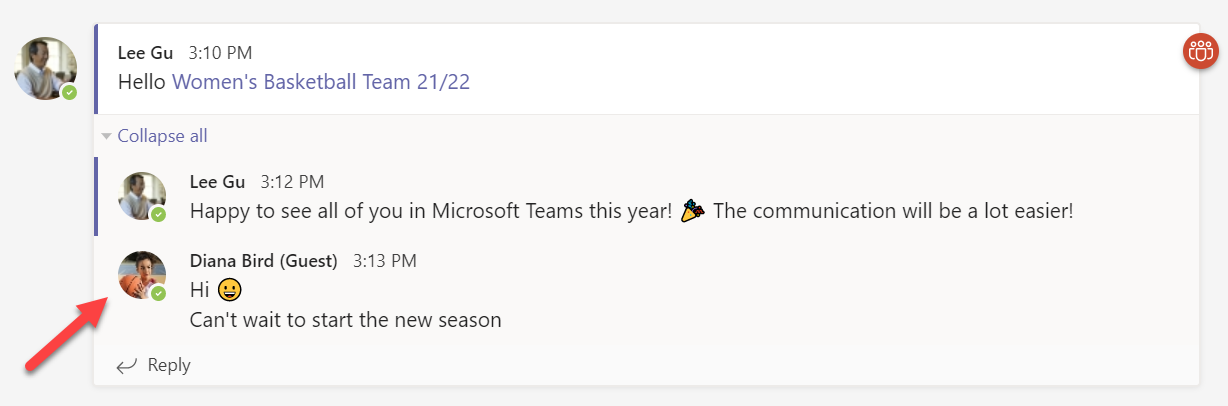Click the Reply text to respond
The height and width of the screenshot is (406, 1228).
click(169, 366)
